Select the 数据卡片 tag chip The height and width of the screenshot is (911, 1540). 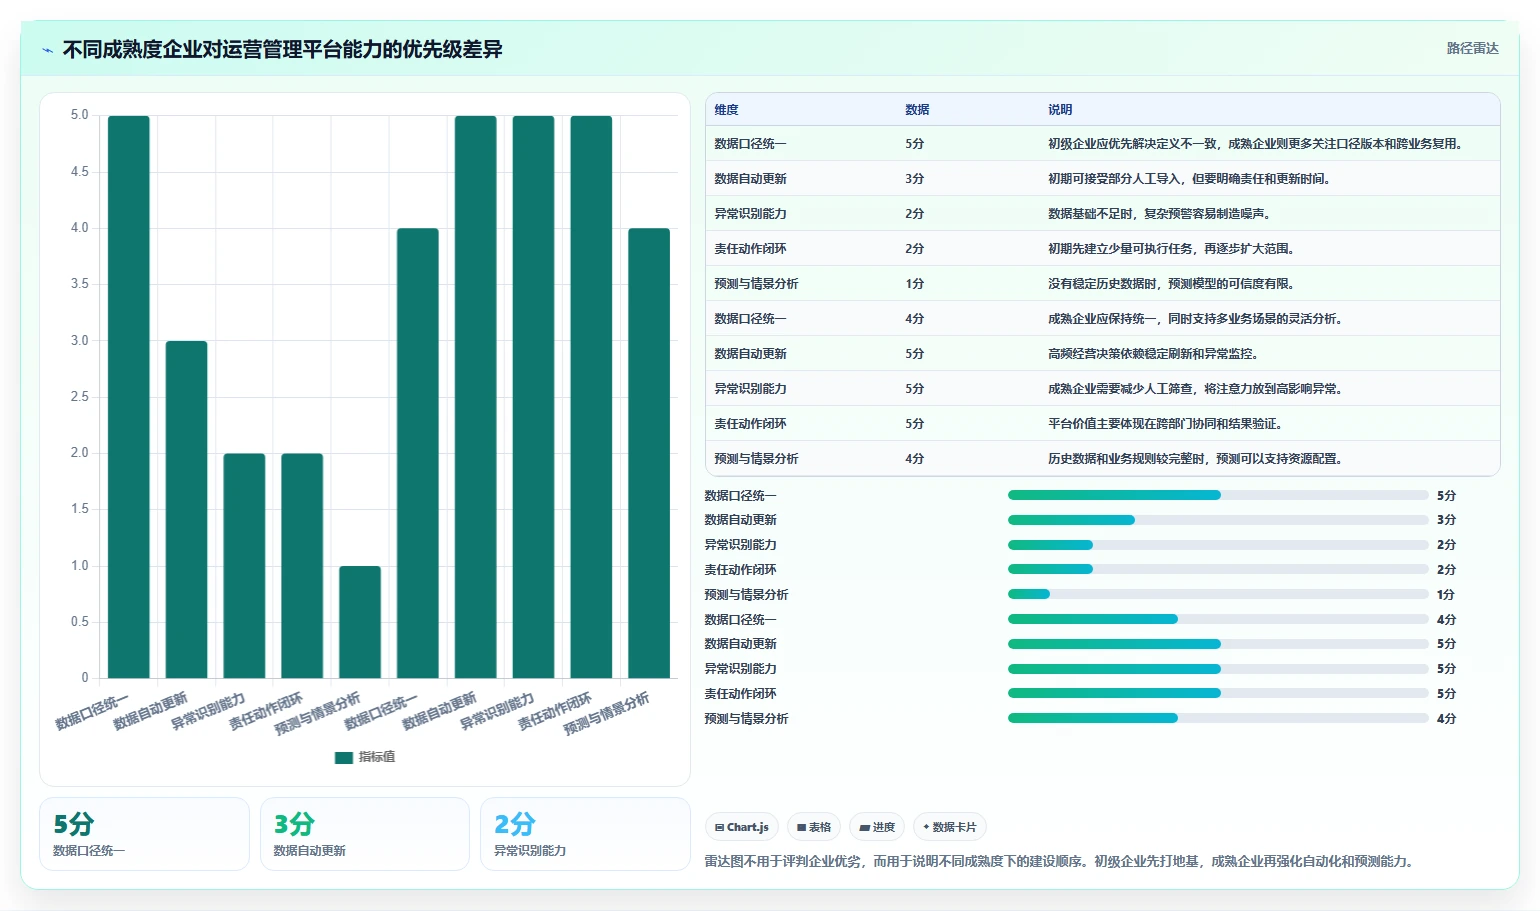950,827
